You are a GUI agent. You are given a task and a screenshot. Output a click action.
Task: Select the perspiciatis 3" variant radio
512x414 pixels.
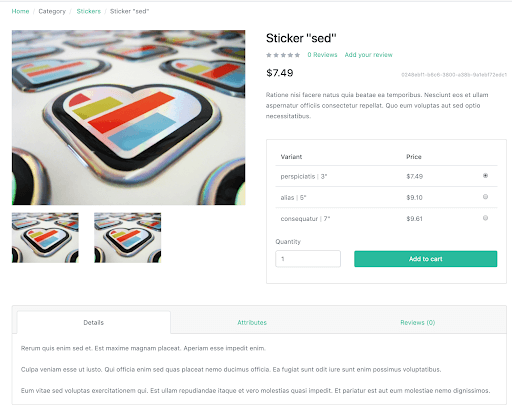(x=485, y=176)
